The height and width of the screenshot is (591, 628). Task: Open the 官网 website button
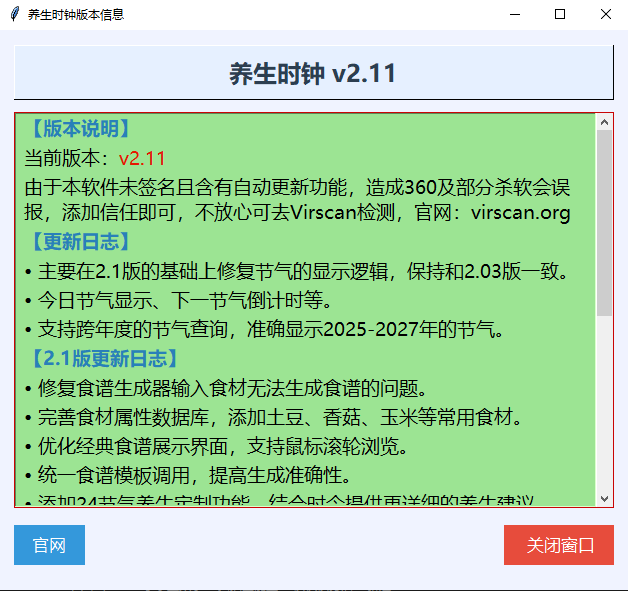tap(49, 545)
